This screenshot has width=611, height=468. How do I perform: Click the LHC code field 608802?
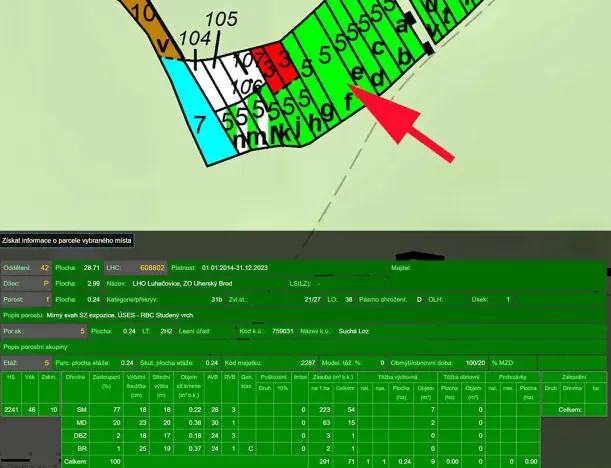tap(152, 268)
